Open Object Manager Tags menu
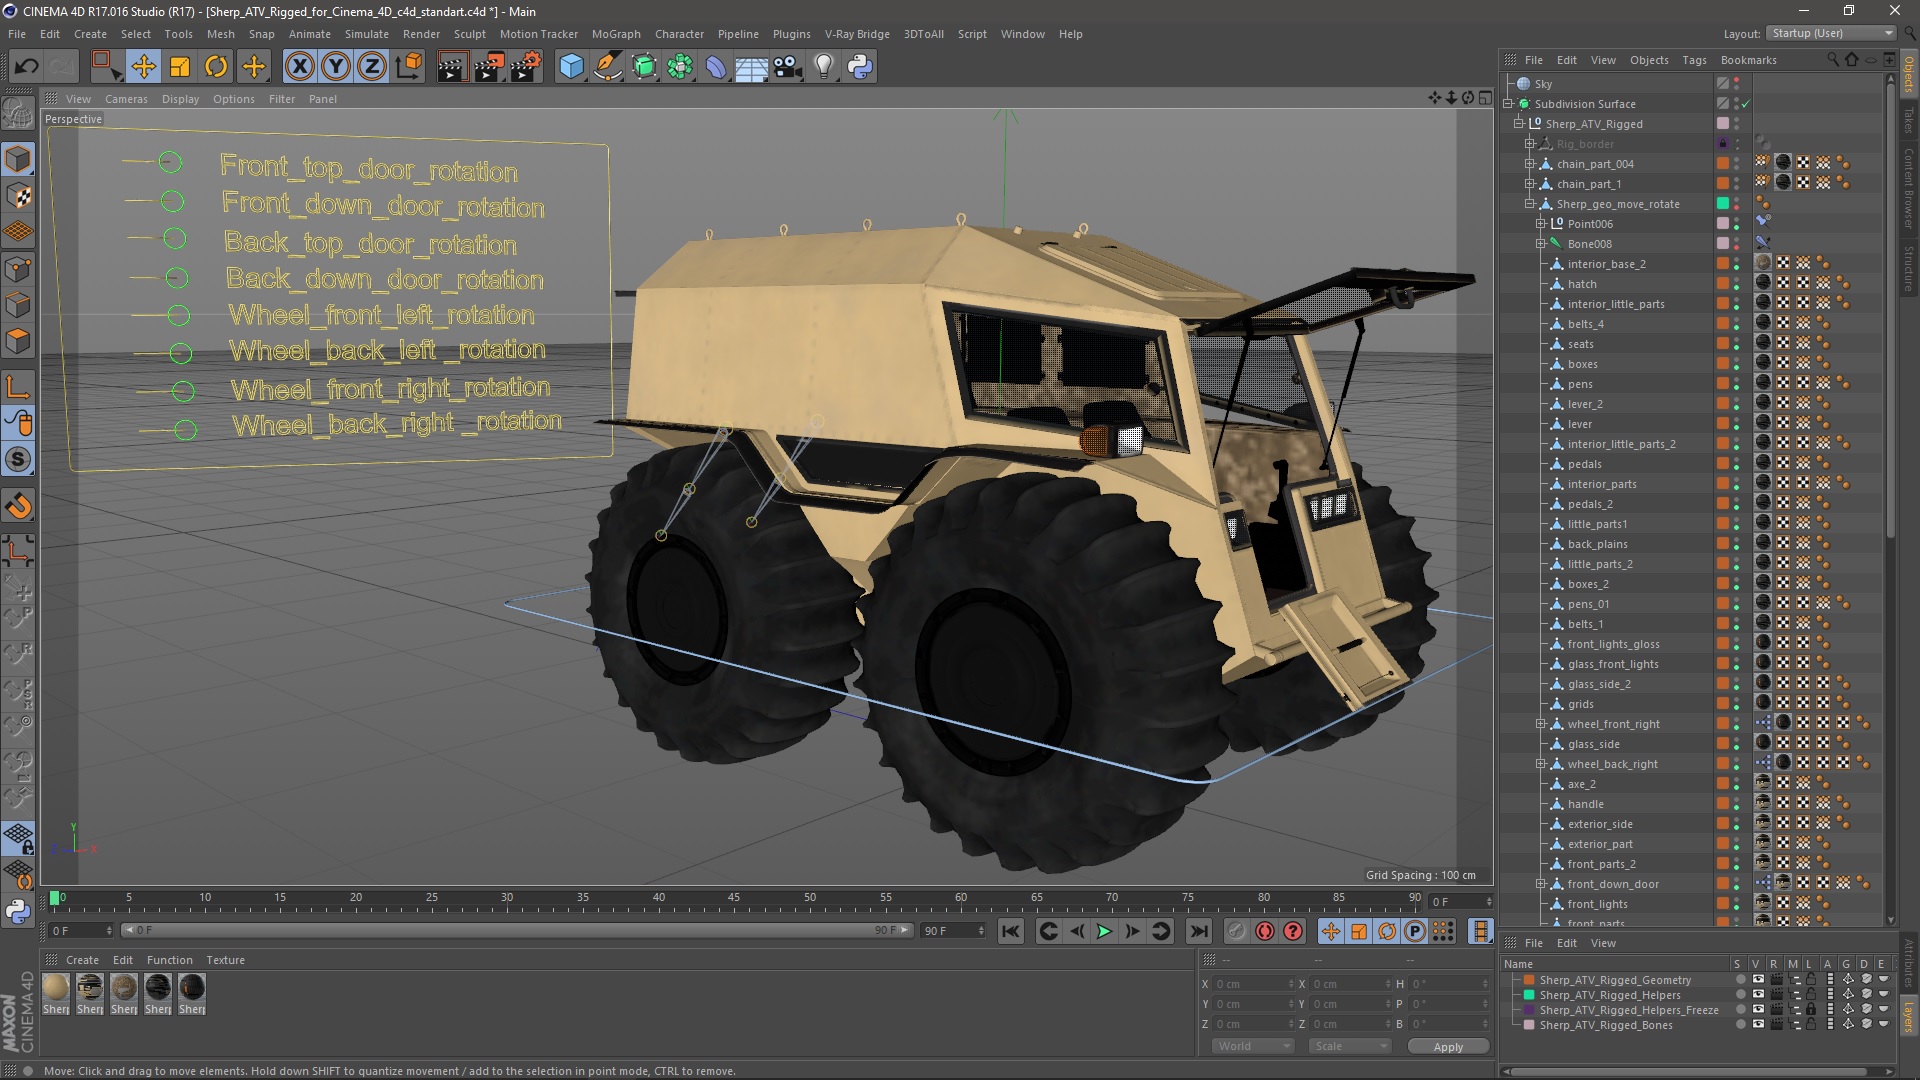 1694,60
